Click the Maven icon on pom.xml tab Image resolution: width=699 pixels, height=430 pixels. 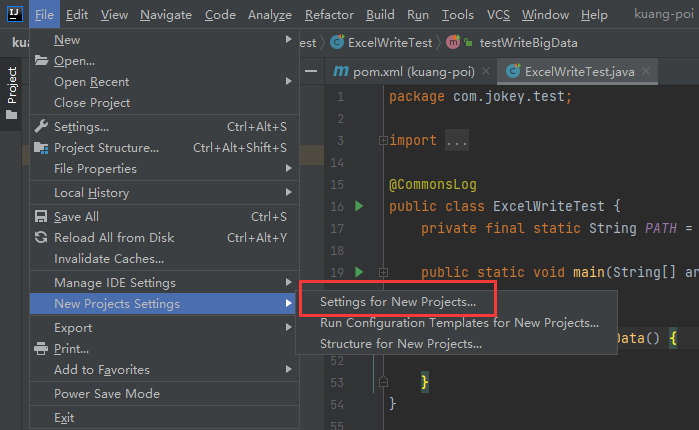pos(341,71)
